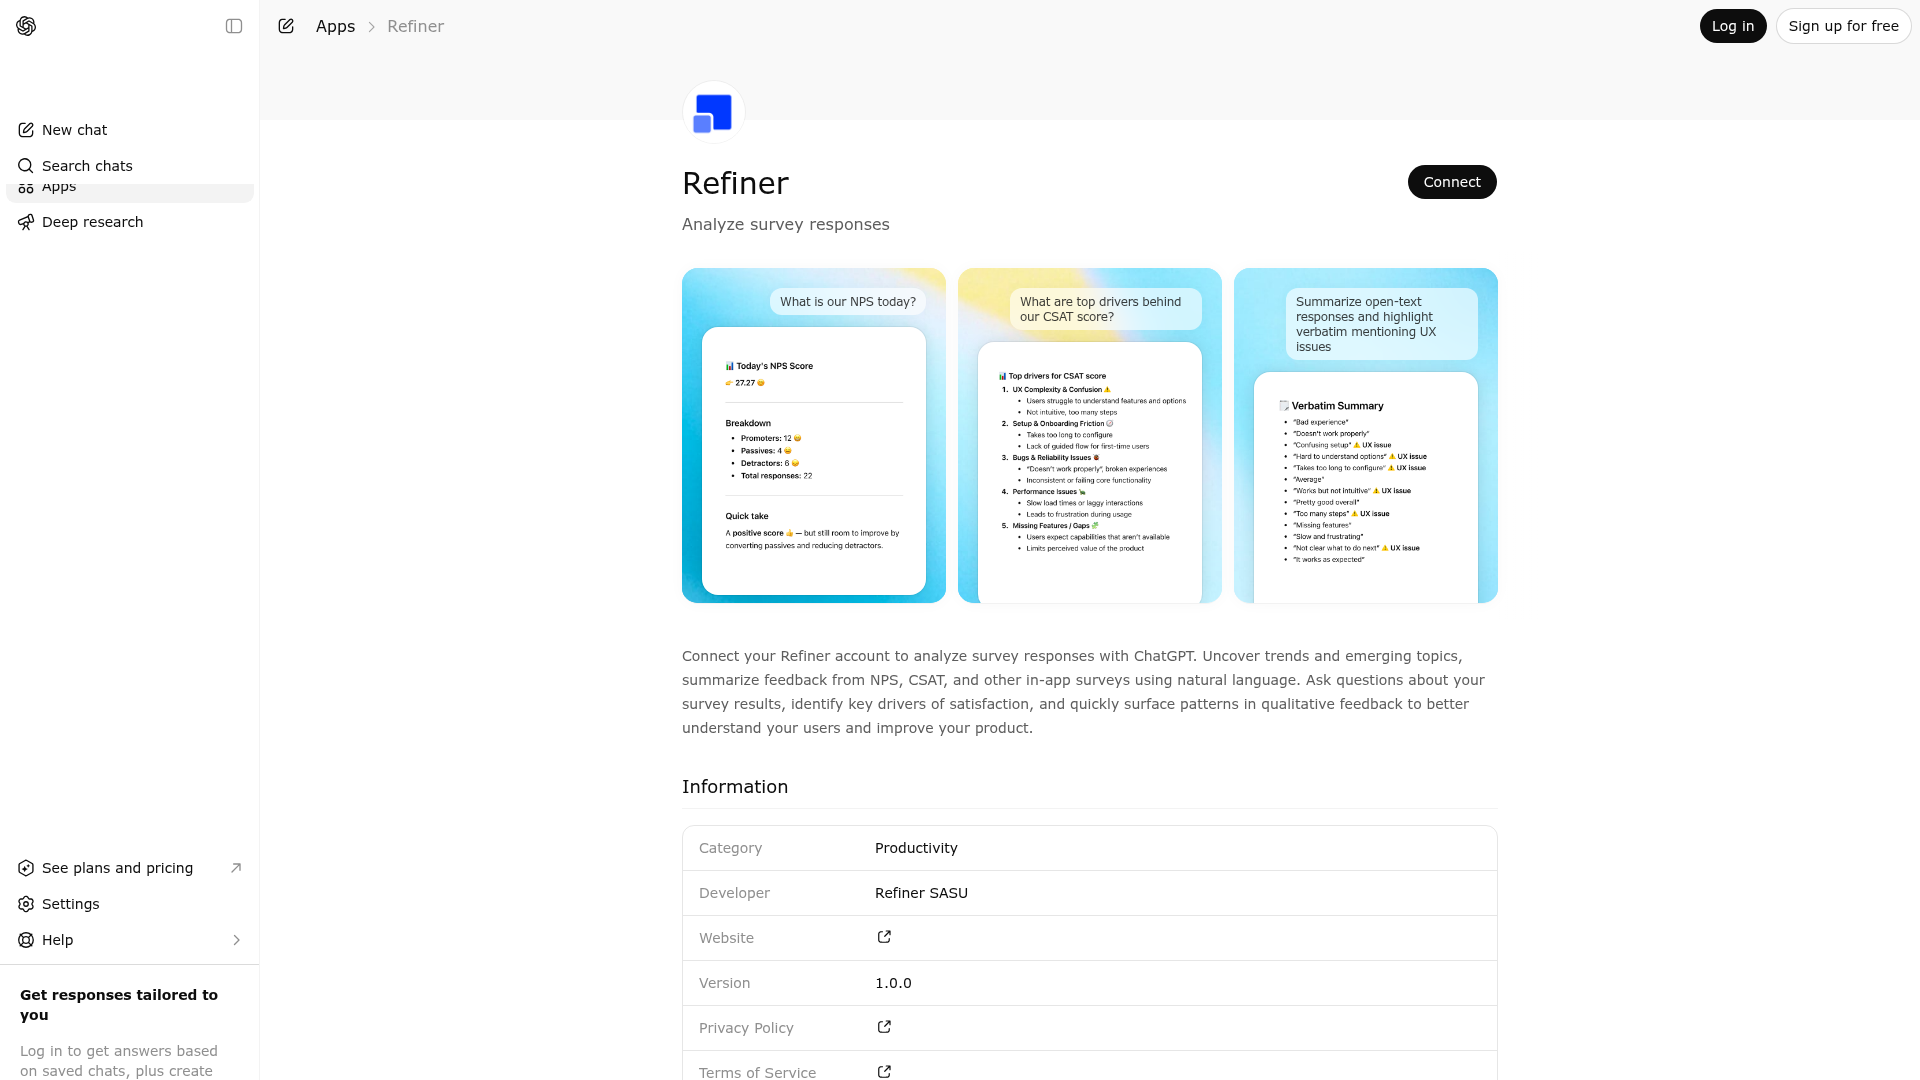Click the Information section heading
This screenshot has width=1920, height=1080.
[x=735, y=787]
